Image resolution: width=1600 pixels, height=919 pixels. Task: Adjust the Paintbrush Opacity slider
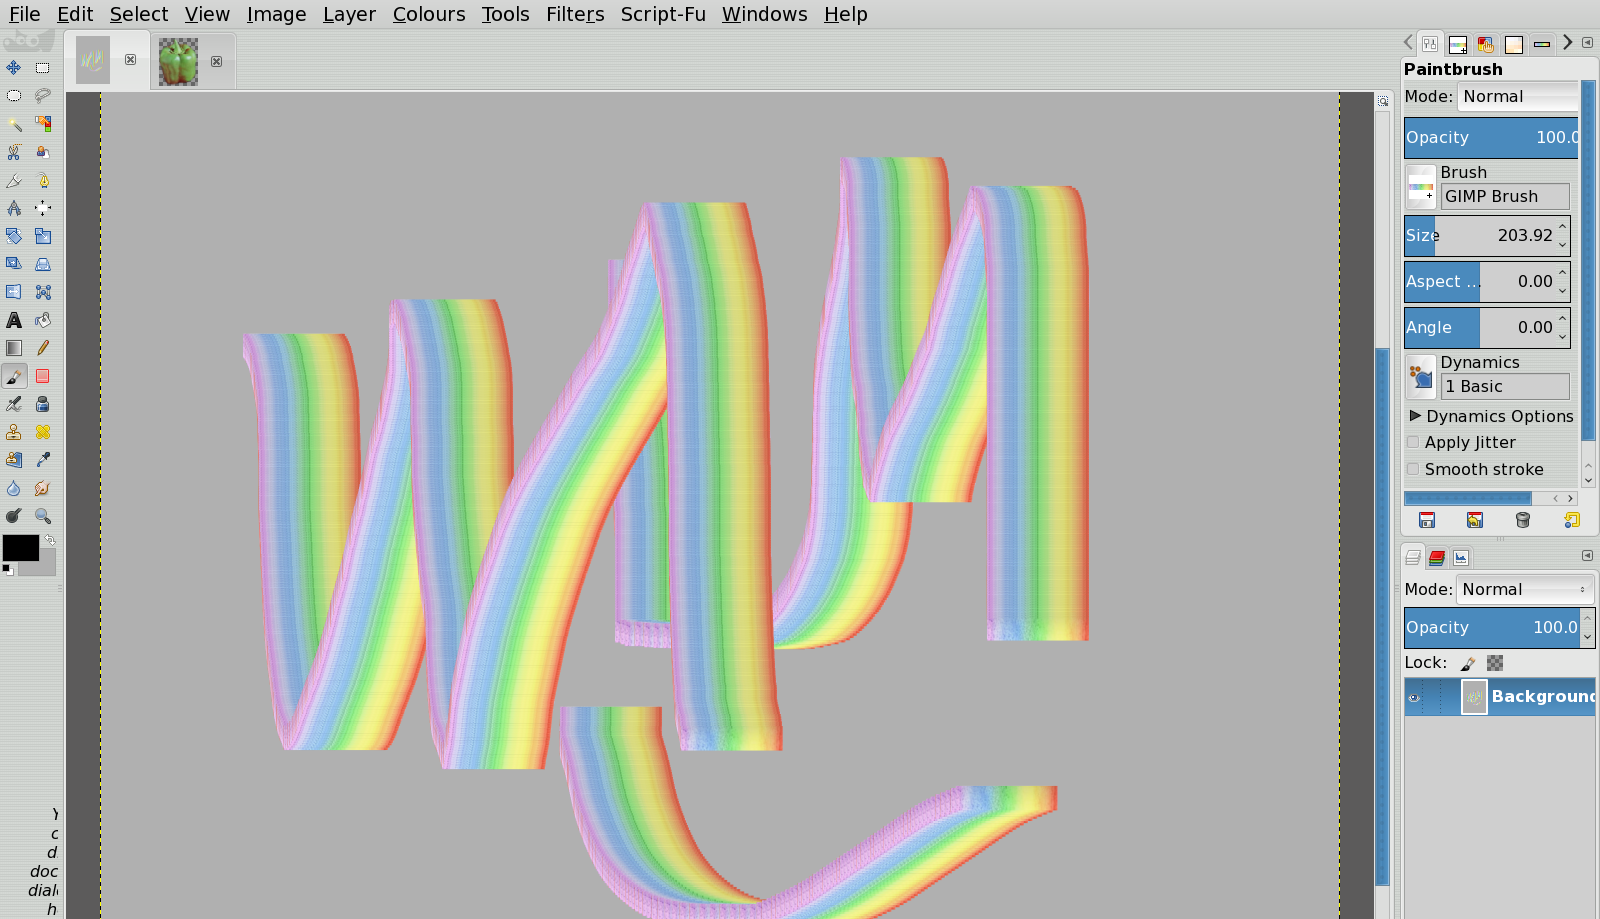tap(1491, 137)
